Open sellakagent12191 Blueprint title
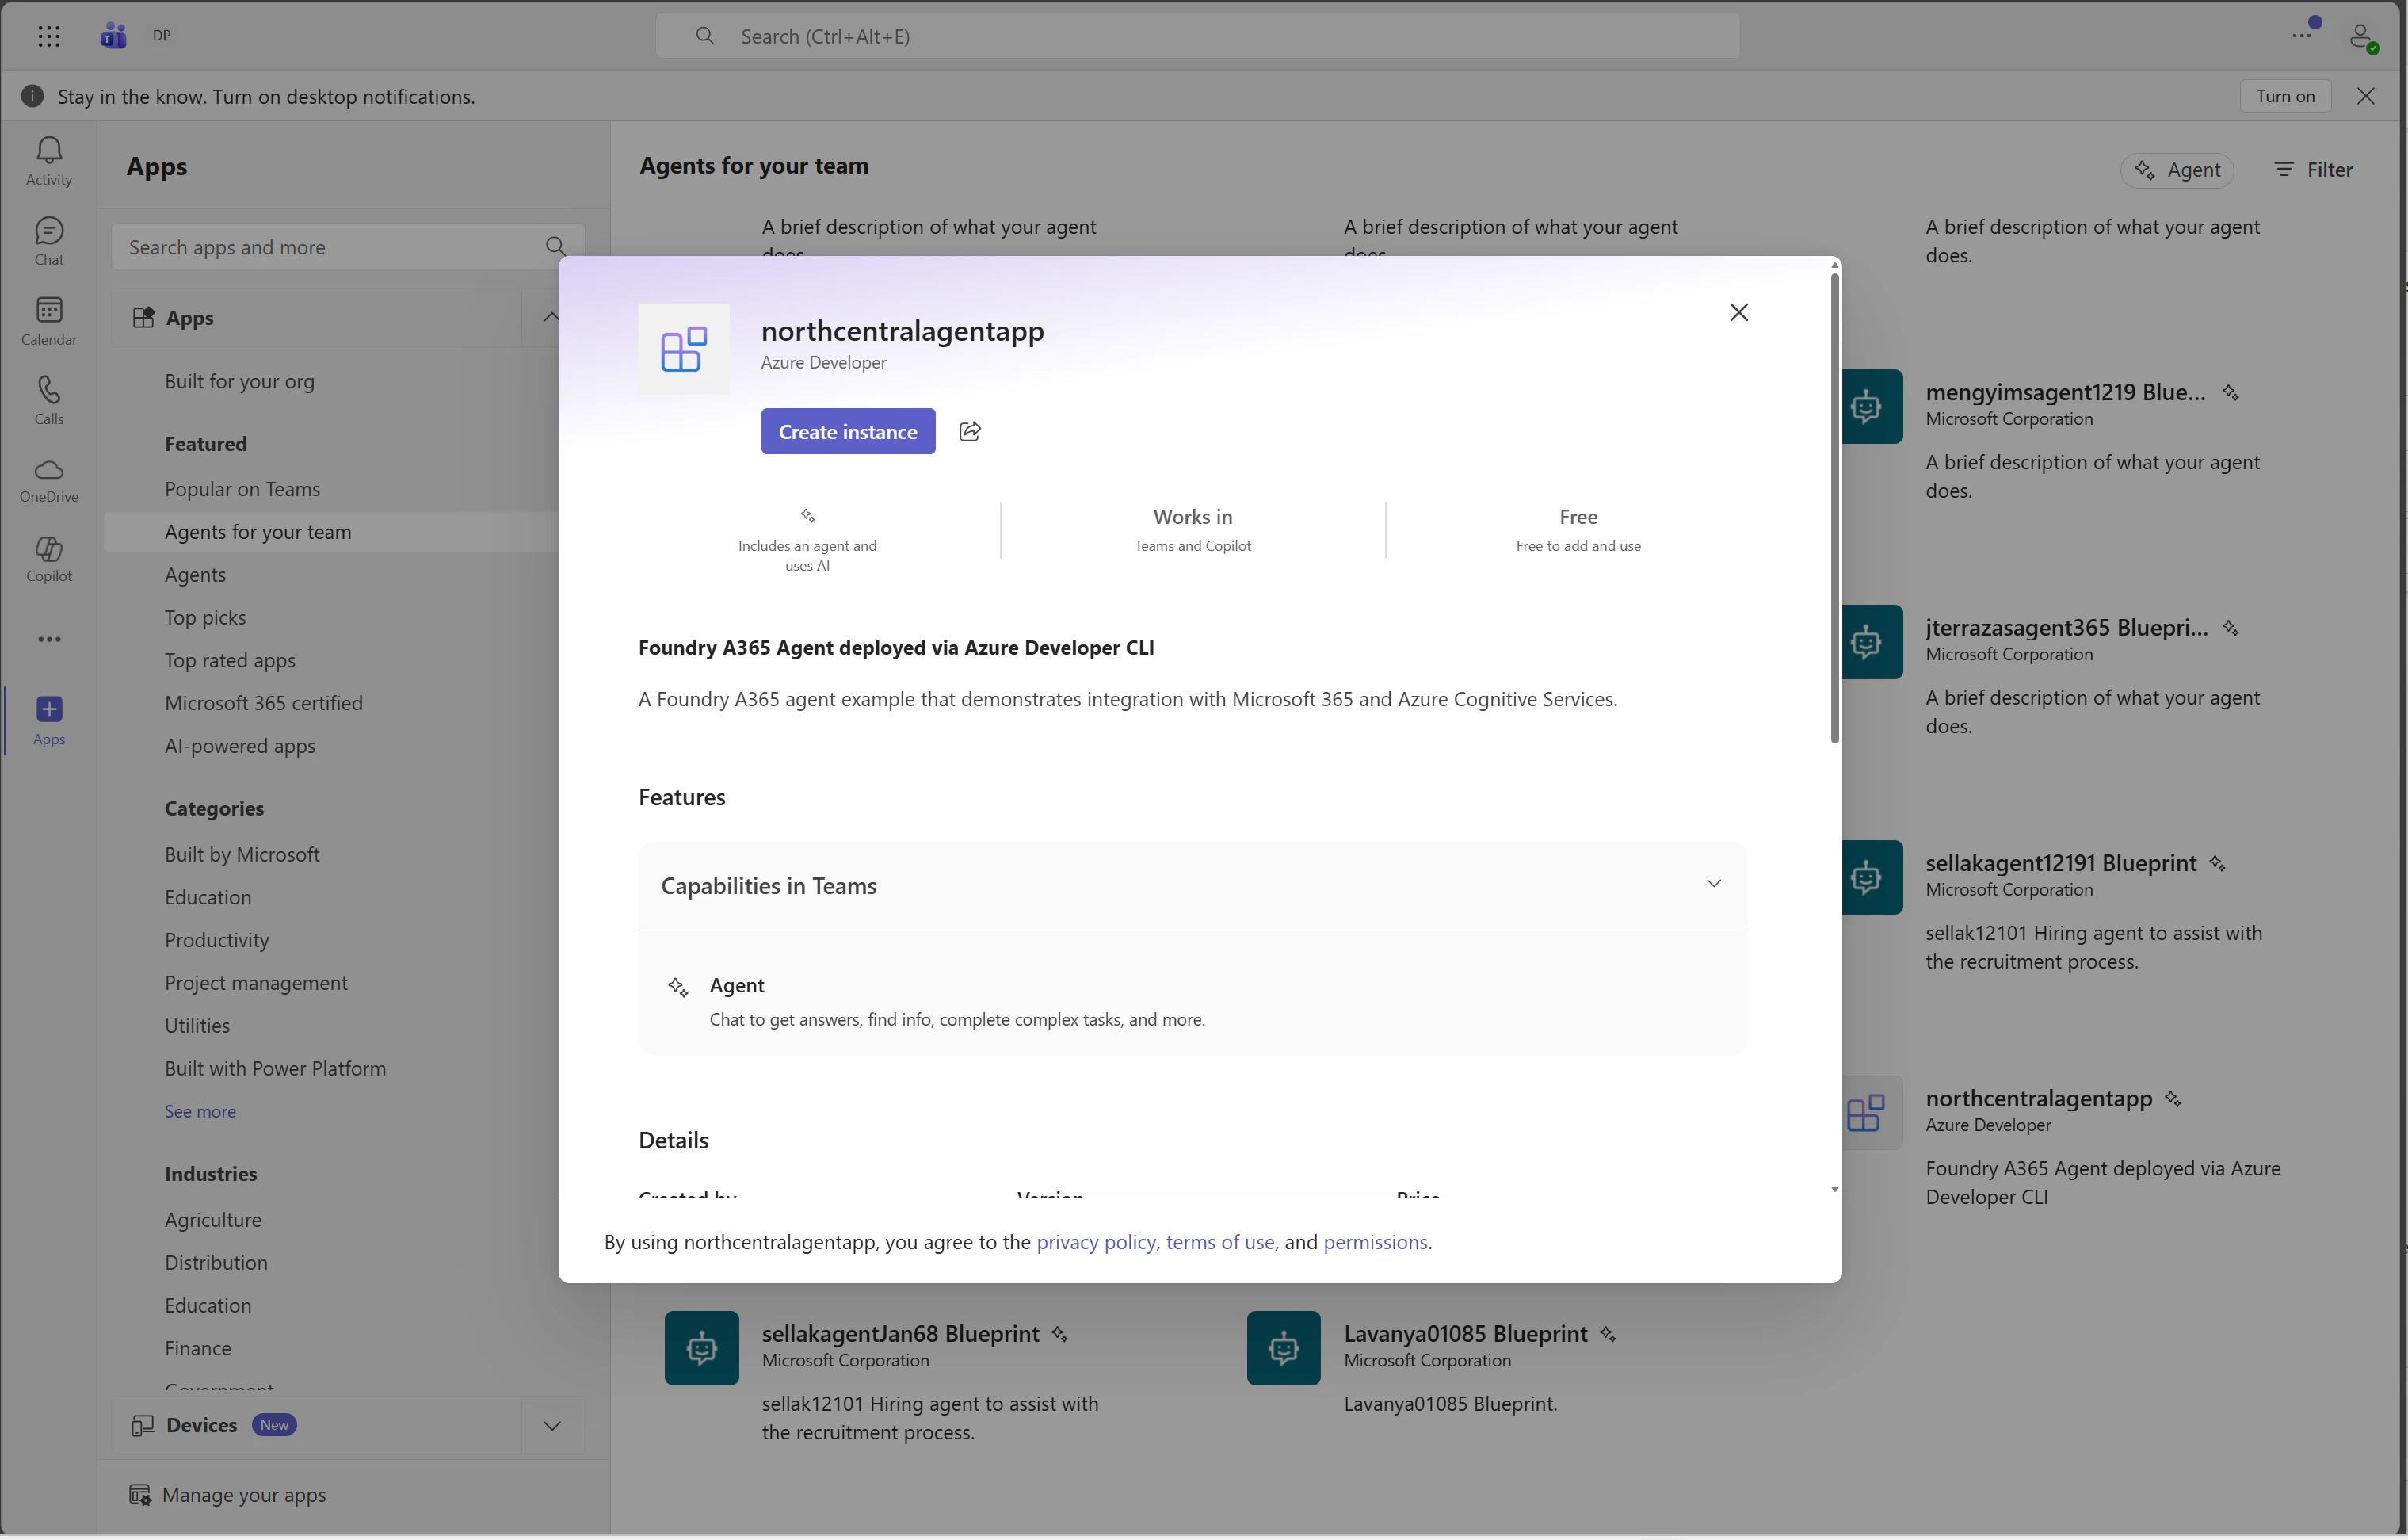Image resolution: width=2408 pixels, height=1540 pixels. [x=2061, y=863]
